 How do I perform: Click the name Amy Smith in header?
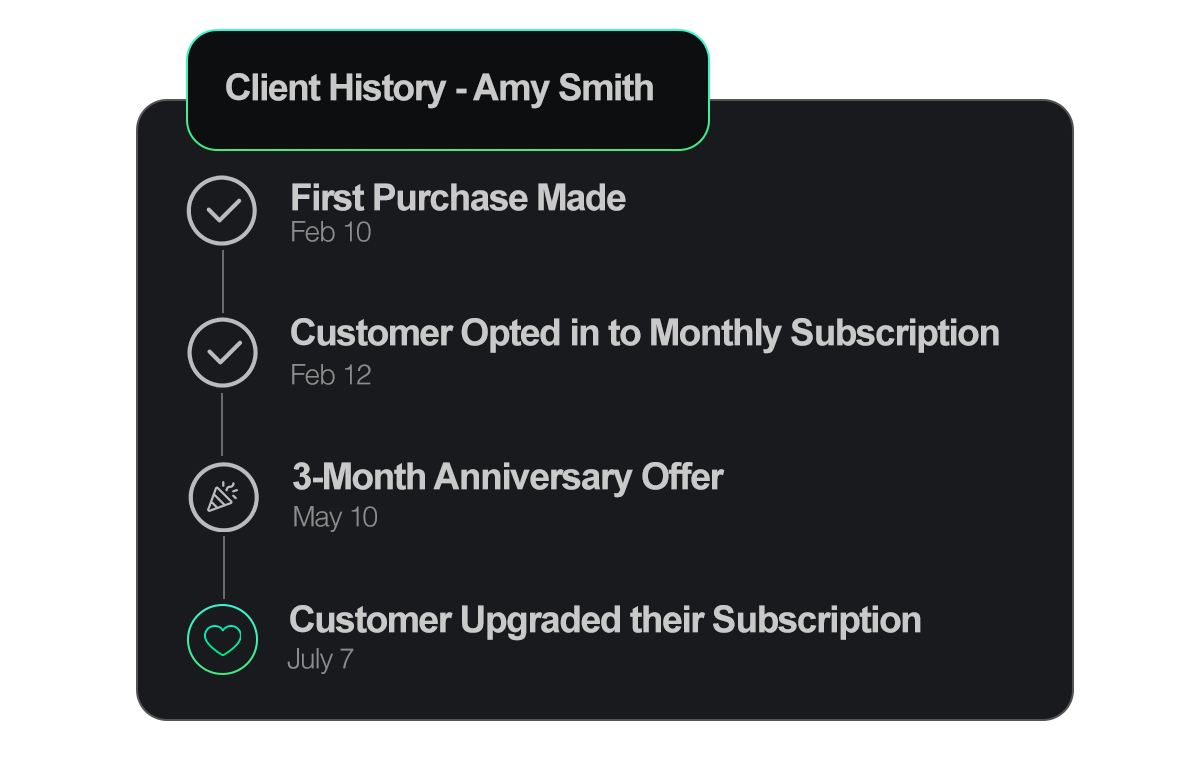click(x=563, y=88)
